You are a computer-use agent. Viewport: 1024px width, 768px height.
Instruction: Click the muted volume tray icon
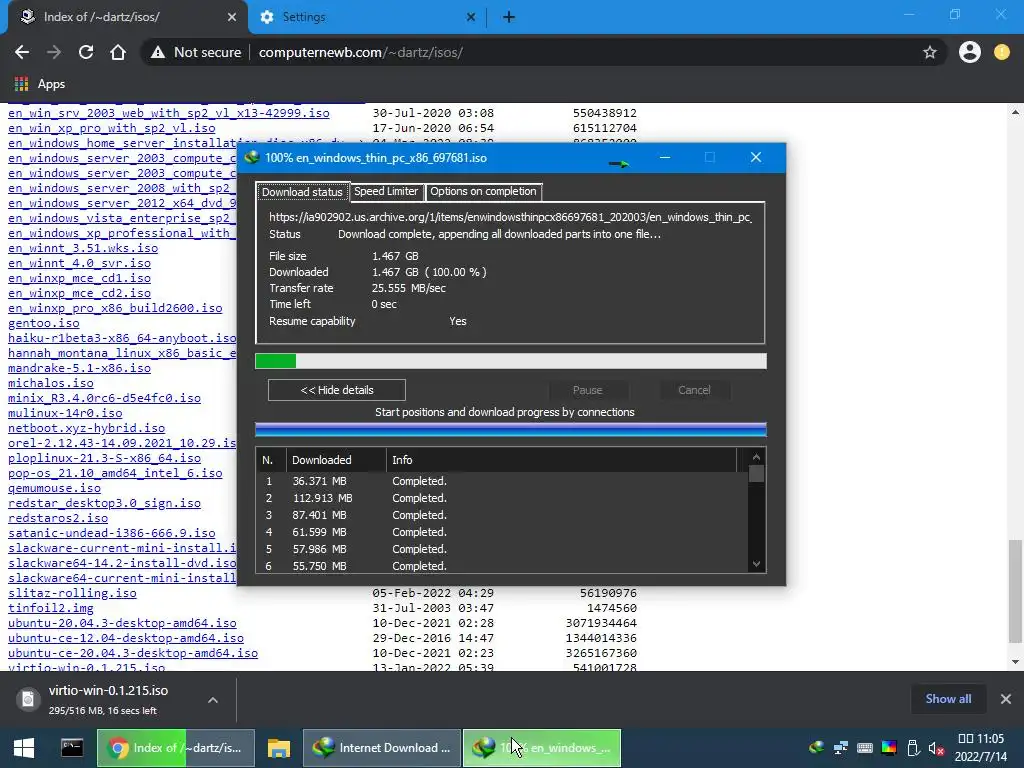(x=936, y=748)
